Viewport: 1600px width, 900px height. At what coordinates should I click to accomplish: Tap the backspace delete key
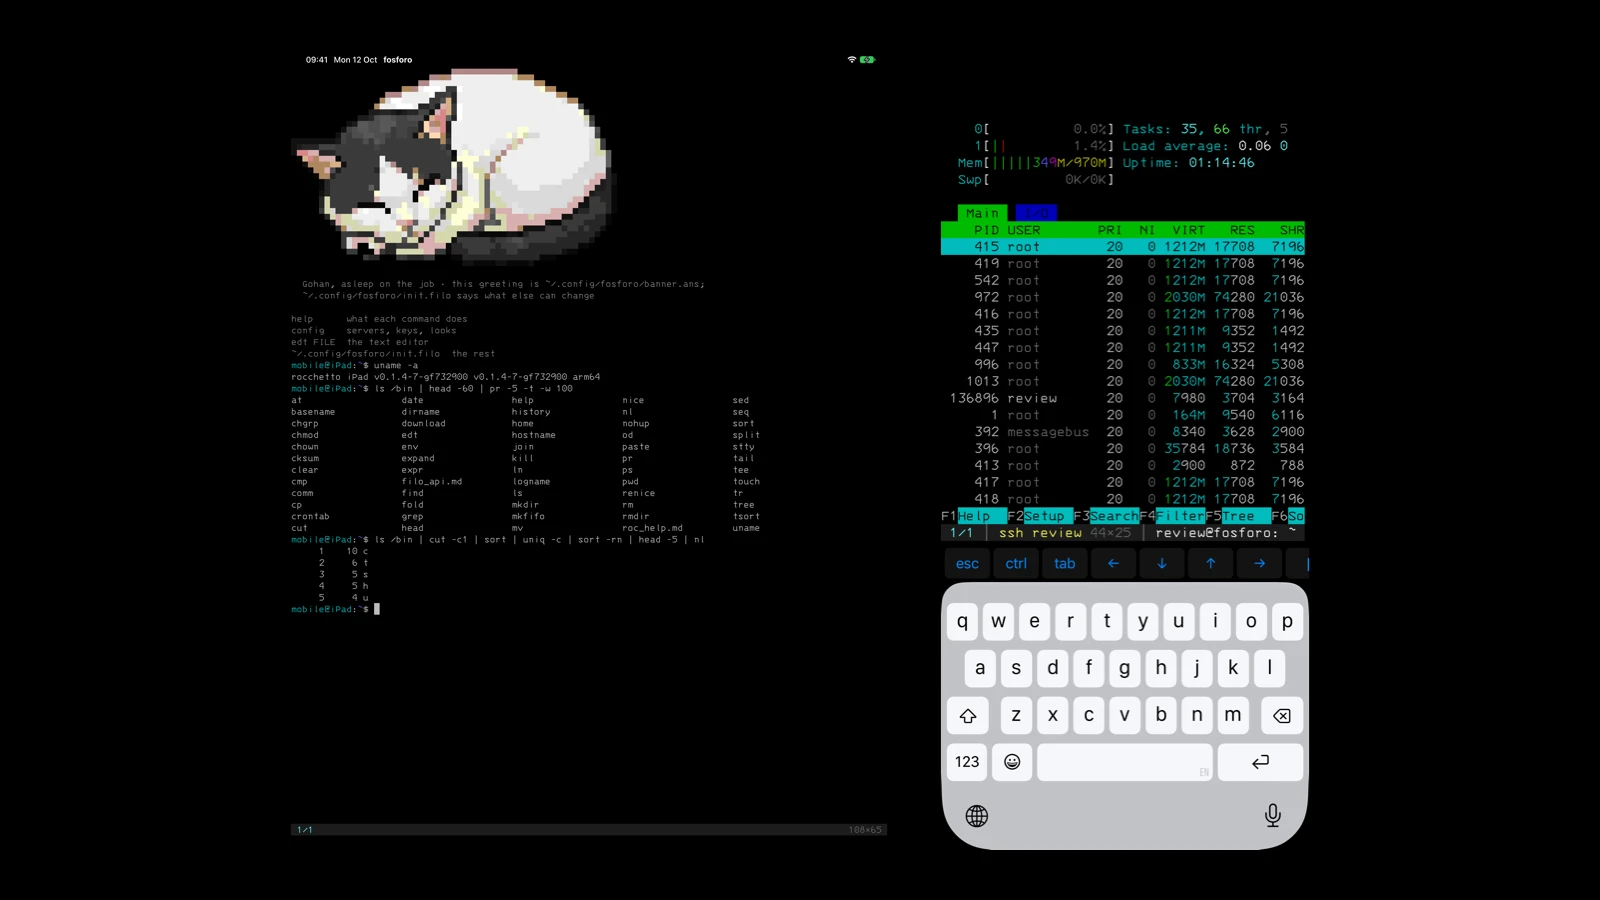pyautogui.click(x=1281, y=715)
